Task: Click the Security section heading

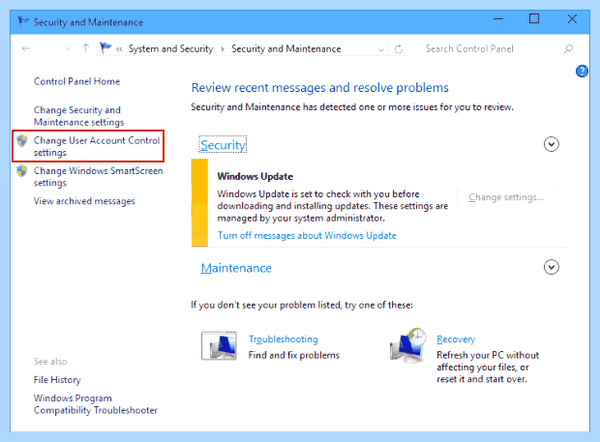Action: (x=223, y=145)
